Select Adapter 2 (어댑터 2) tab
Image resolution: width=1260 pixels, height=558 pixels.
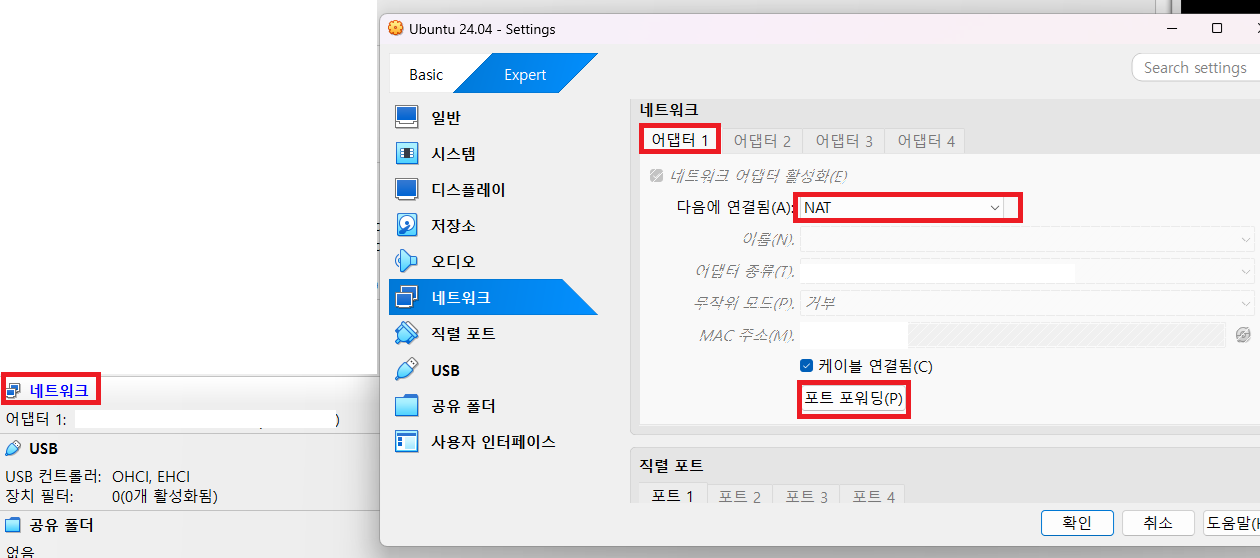[762, 141]
